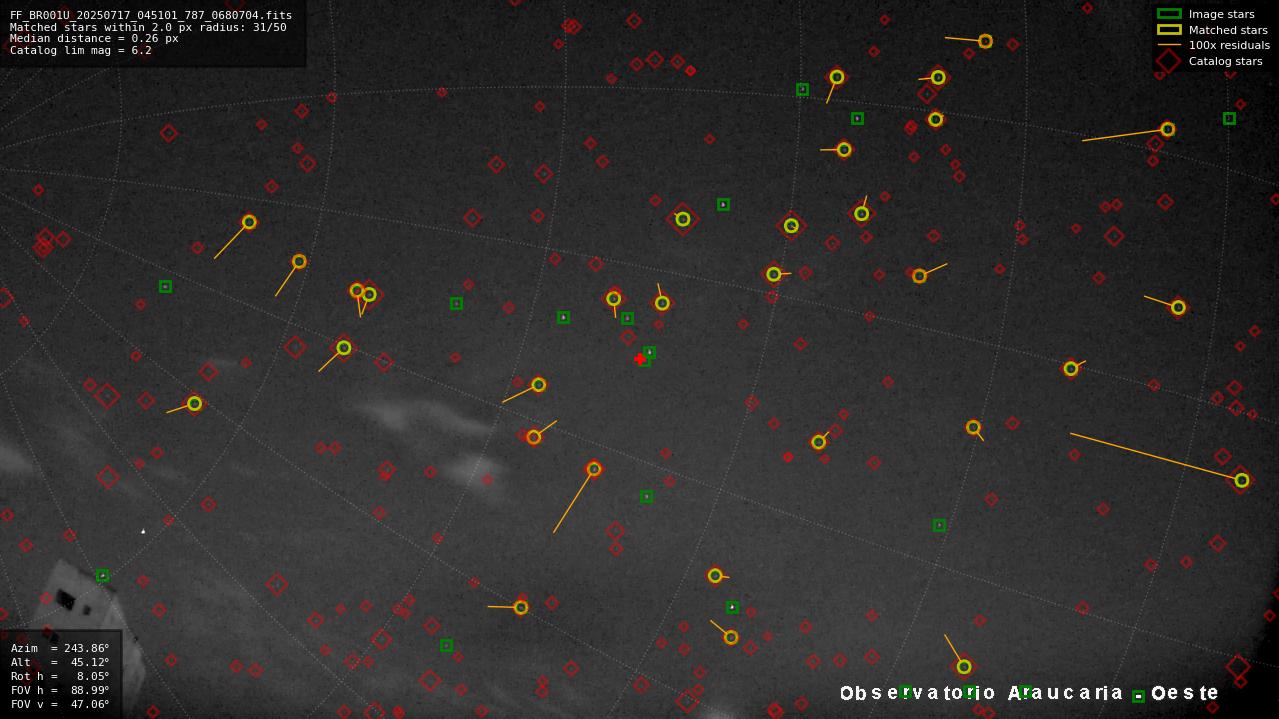
Task: Select the FF_BR001U_20250717_045101_787_0680704.fits filename text
Action: [151, 15]
